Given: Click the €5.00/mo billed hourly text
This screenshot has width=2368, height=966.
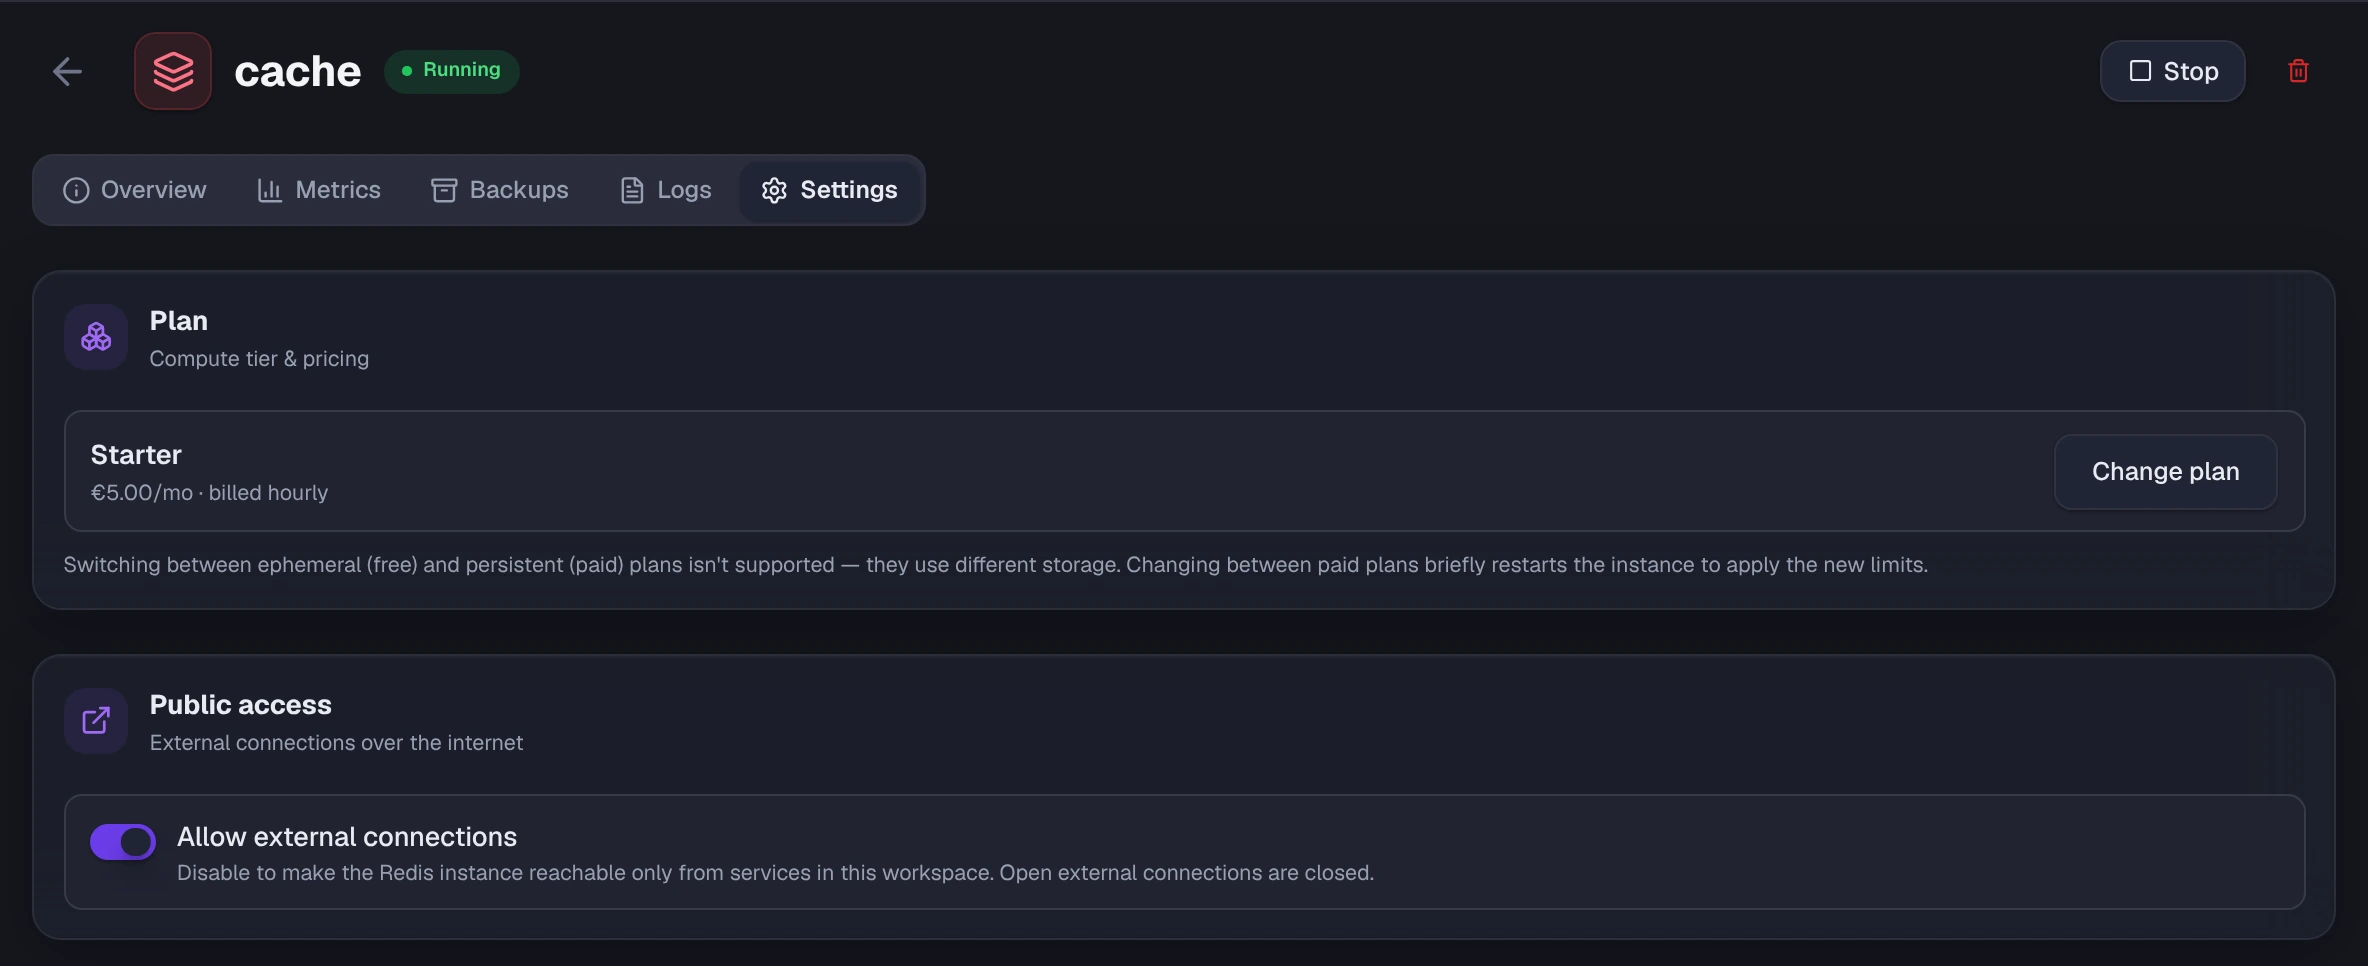Looking at the screenshot, I should [x=209, y=493].
